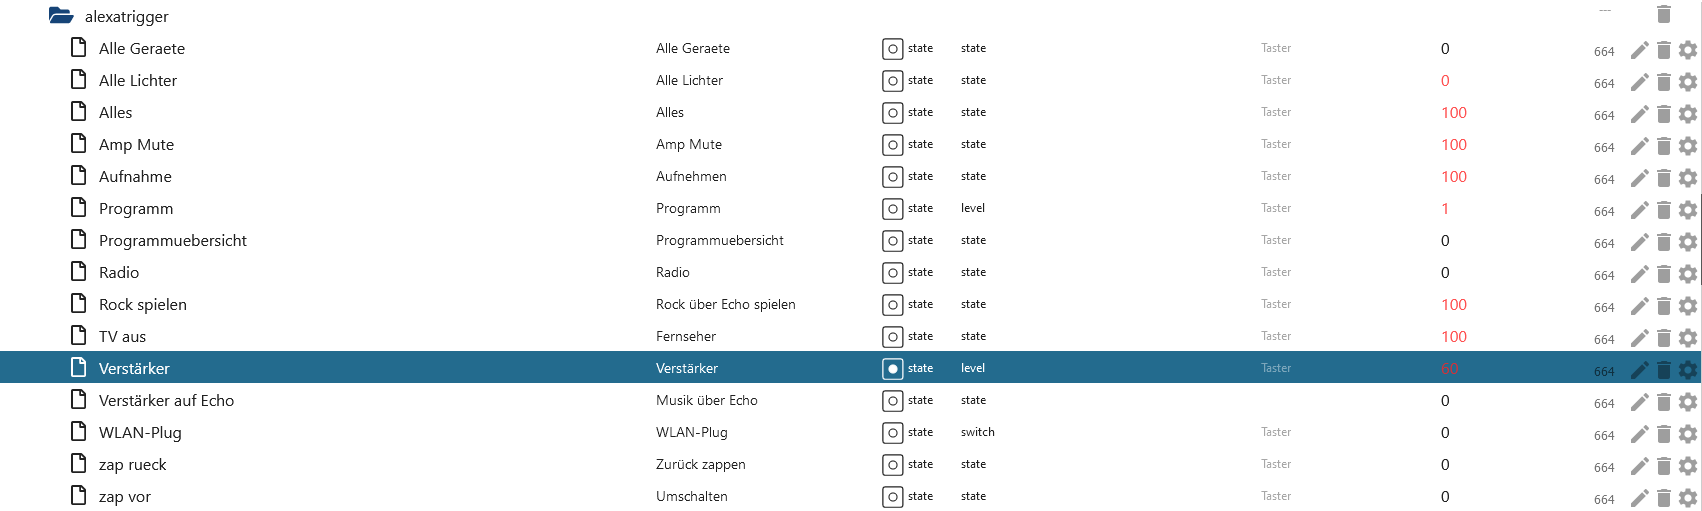Click the edit pencil for Alle Geraete
Image resolution: width=1702 pixels, height=511 pixels.
pyautogui.click(x=1639, y=50)
